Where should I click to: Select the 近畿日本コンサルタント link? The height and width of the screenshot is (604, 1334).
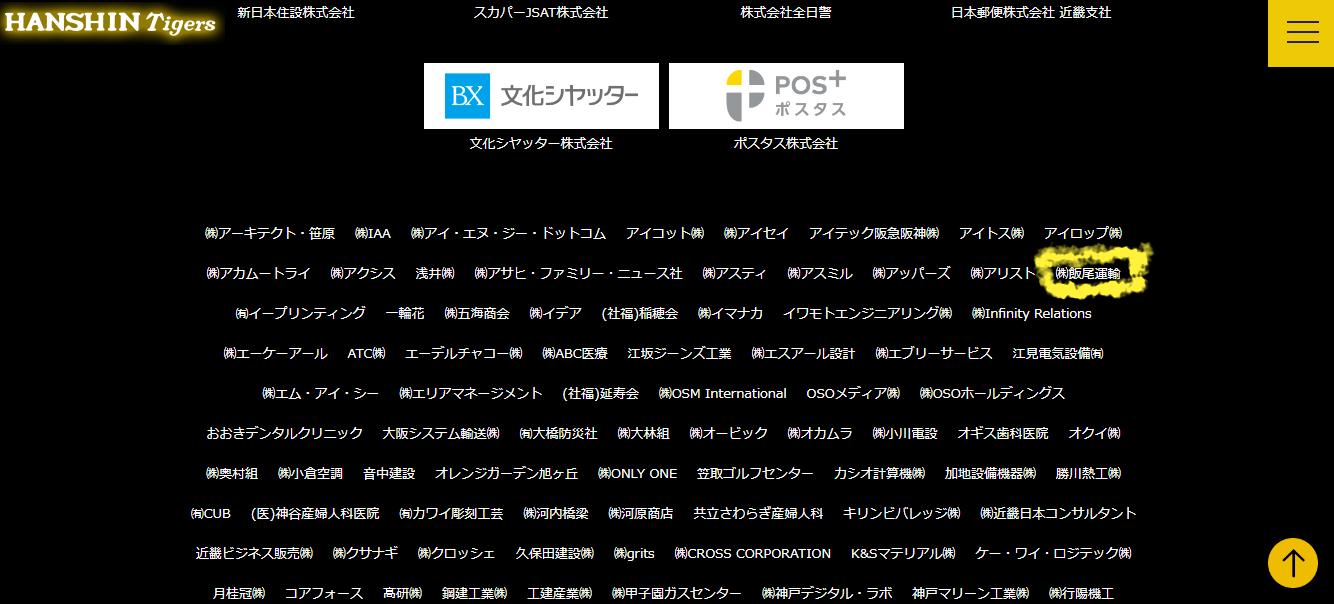1058,513
